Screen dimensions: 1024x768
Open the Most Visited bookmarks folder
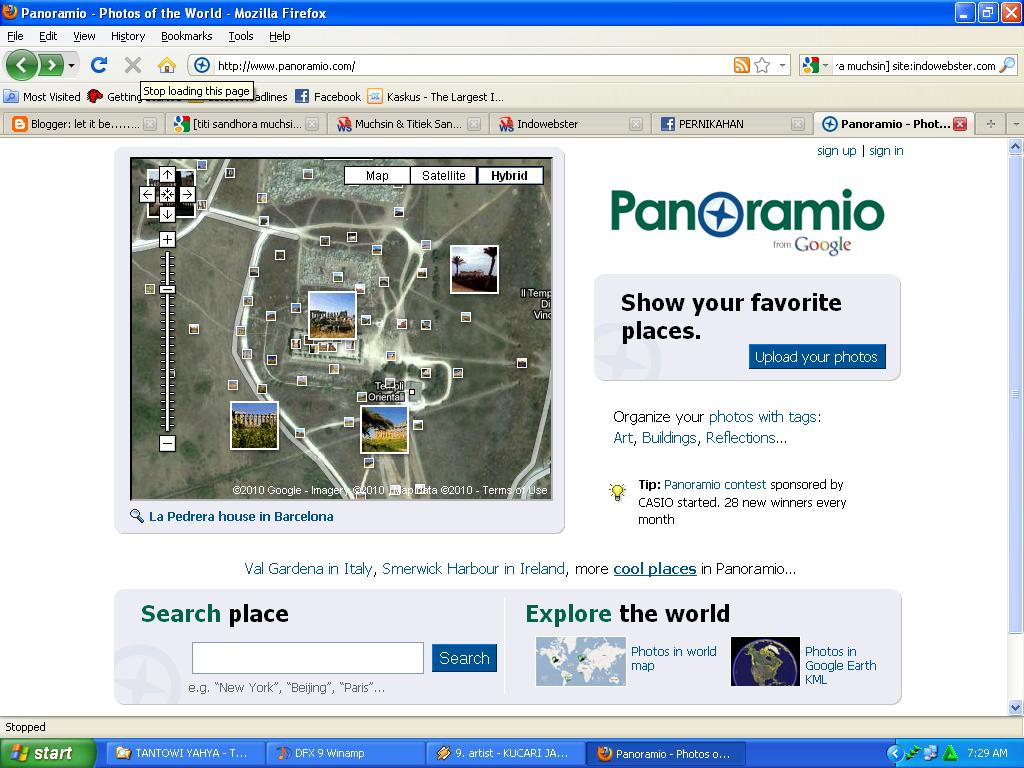42,97
